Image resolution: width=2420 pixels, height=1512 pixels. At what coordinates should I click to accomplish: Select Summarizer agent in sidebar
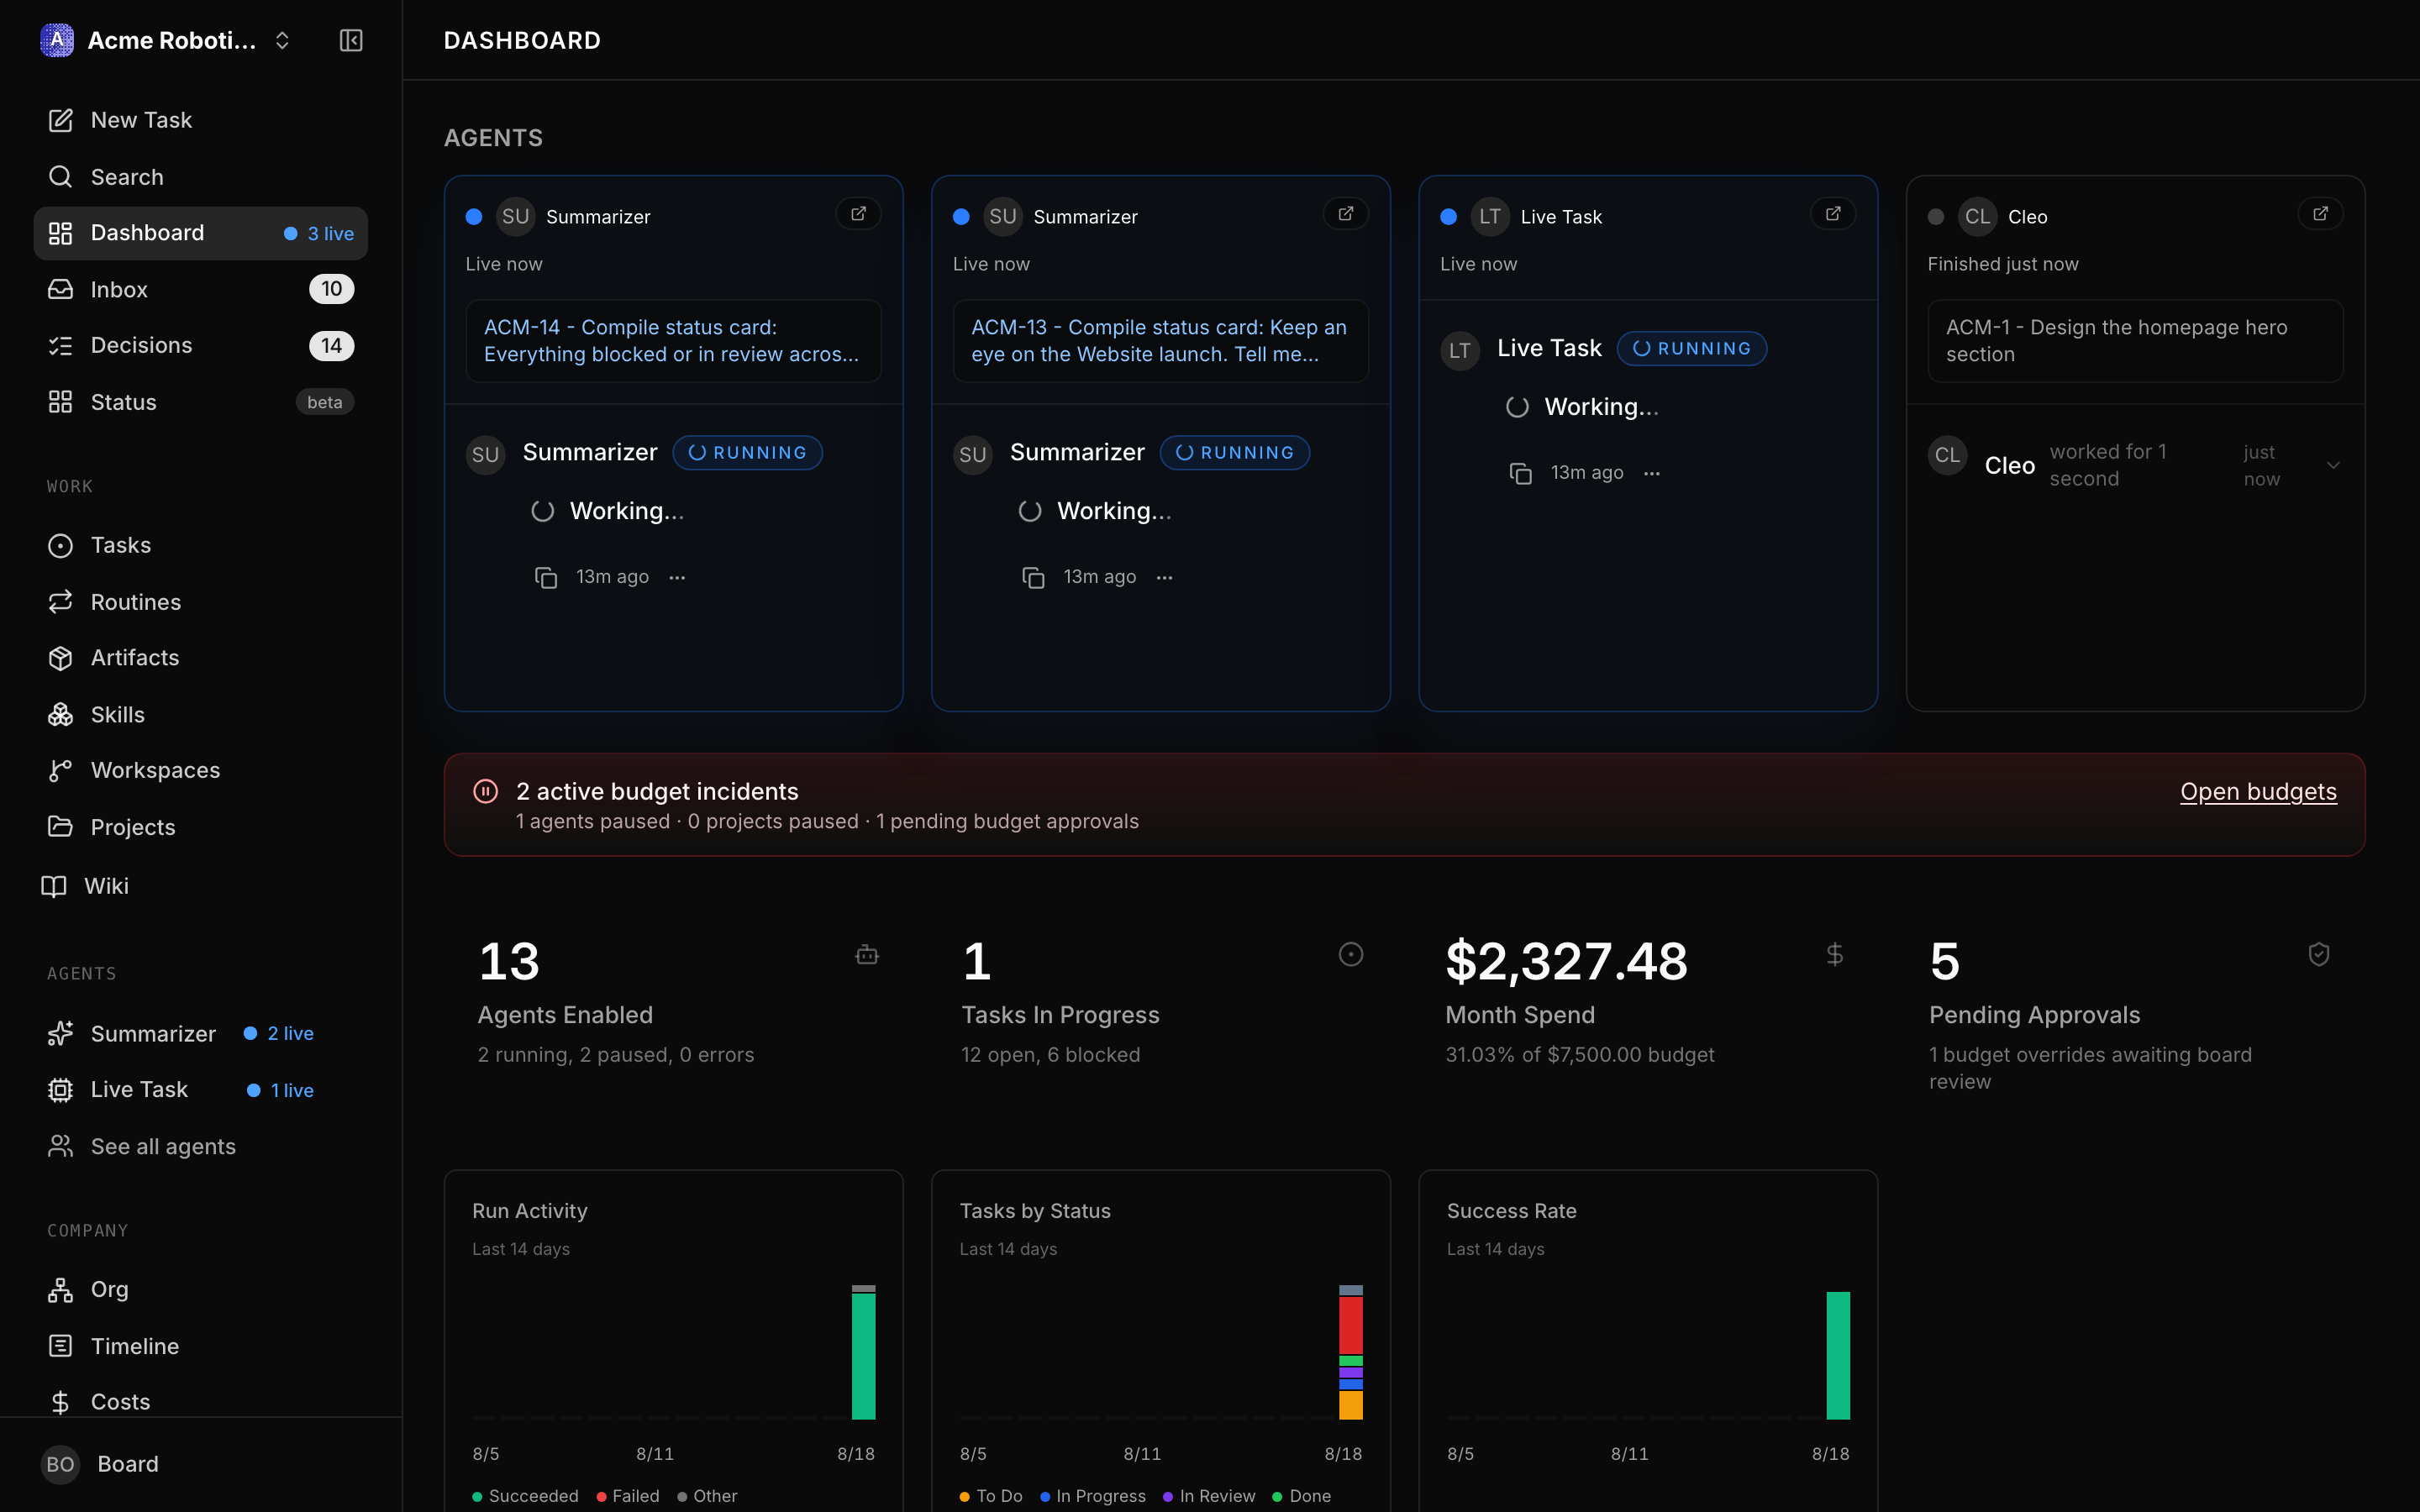point(200,1033)
